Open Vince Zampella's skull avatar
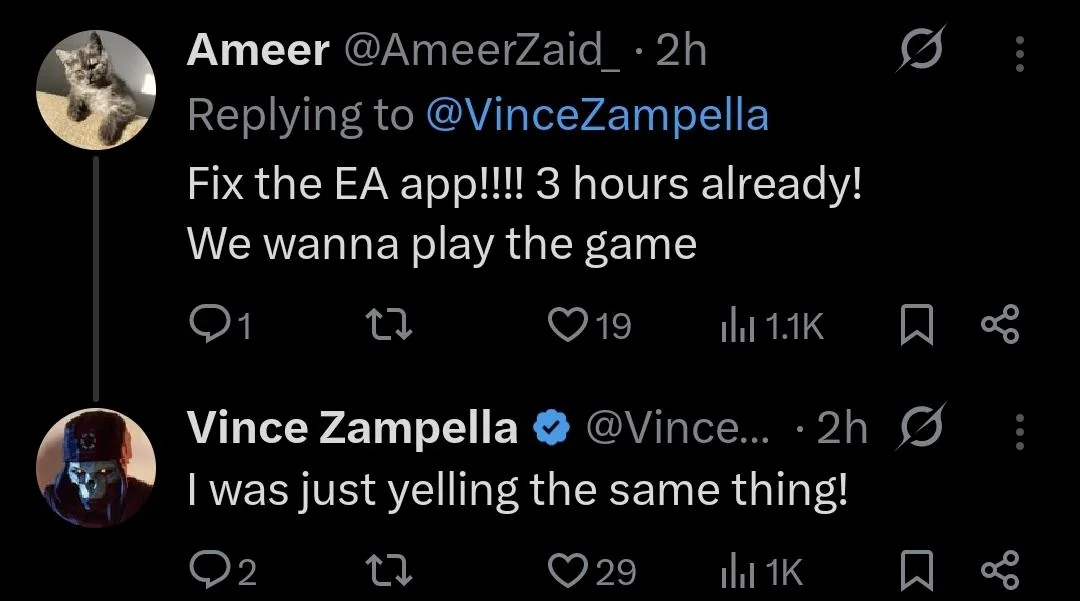The width and height of the screenshot is (1080, 601). click(x=96, y=467)
